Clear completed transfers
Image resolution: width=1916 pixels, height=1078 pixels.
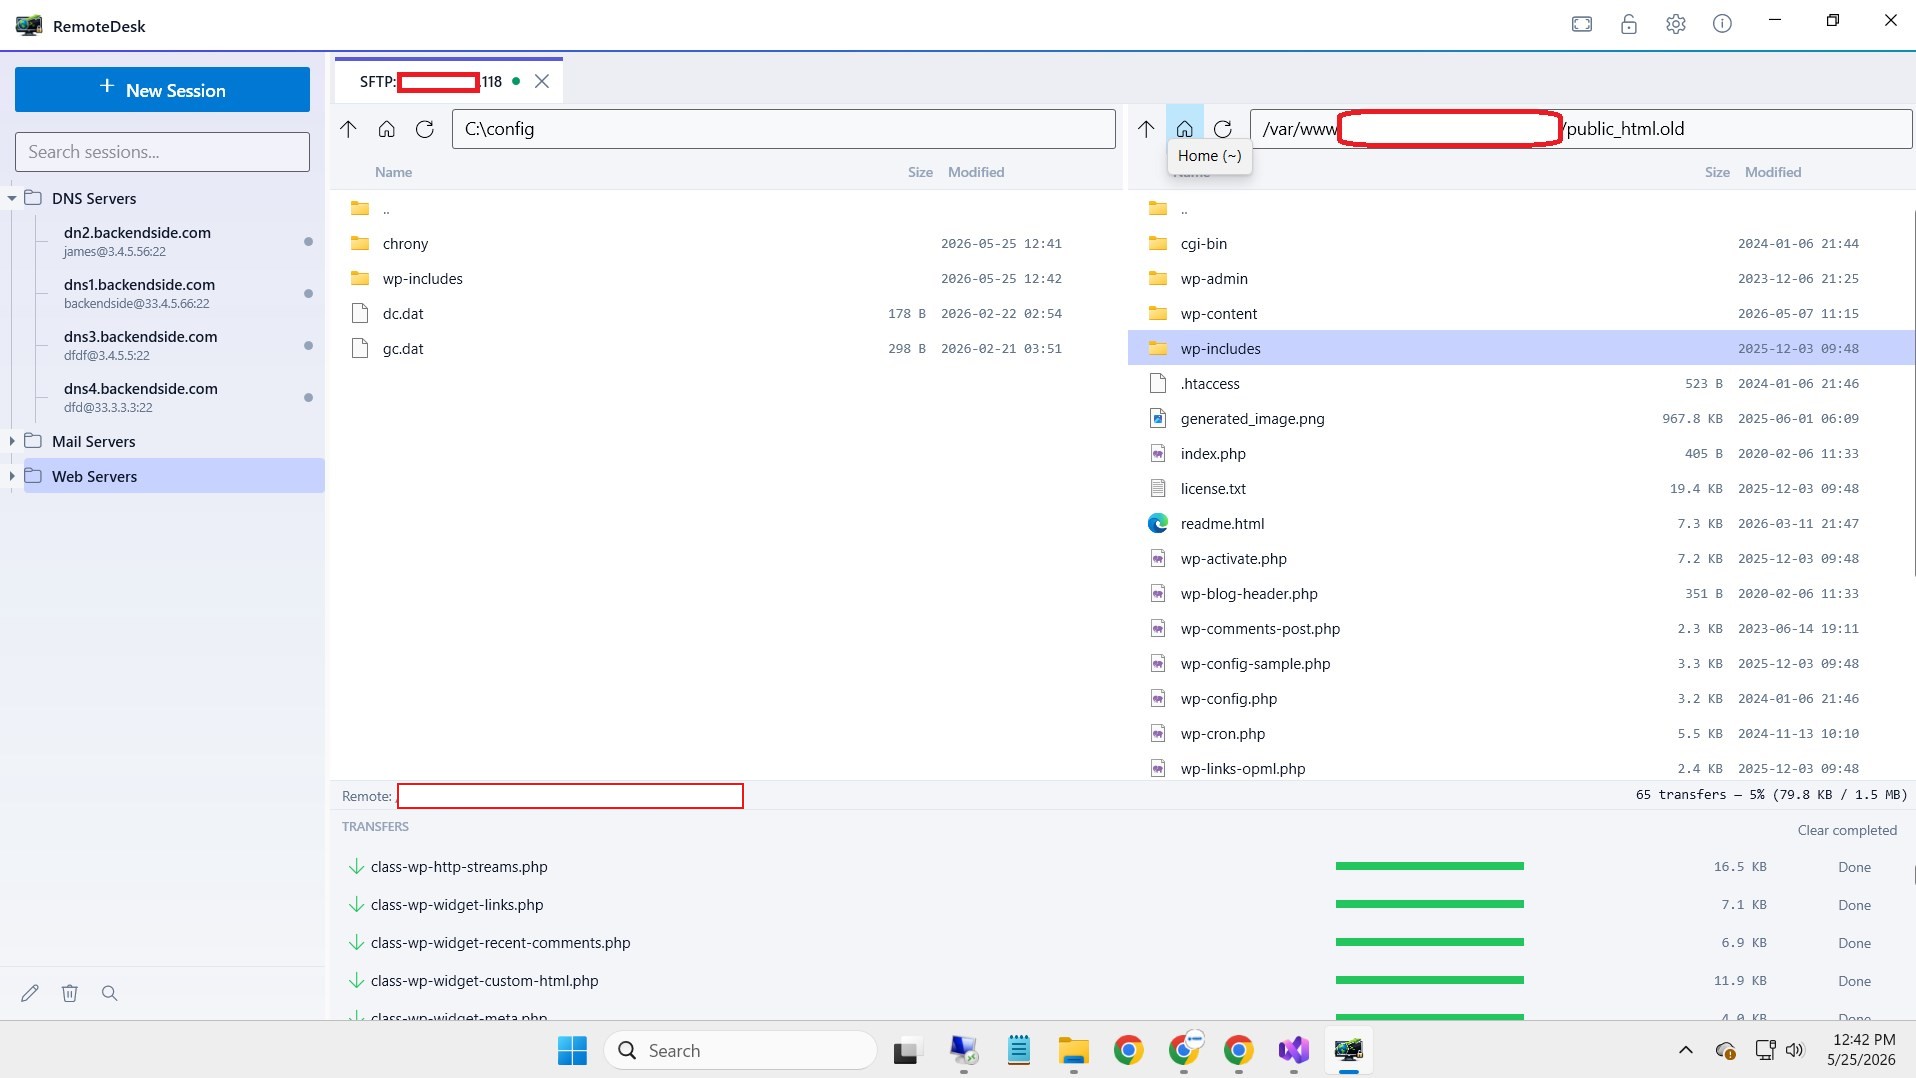click(1846, 830)
